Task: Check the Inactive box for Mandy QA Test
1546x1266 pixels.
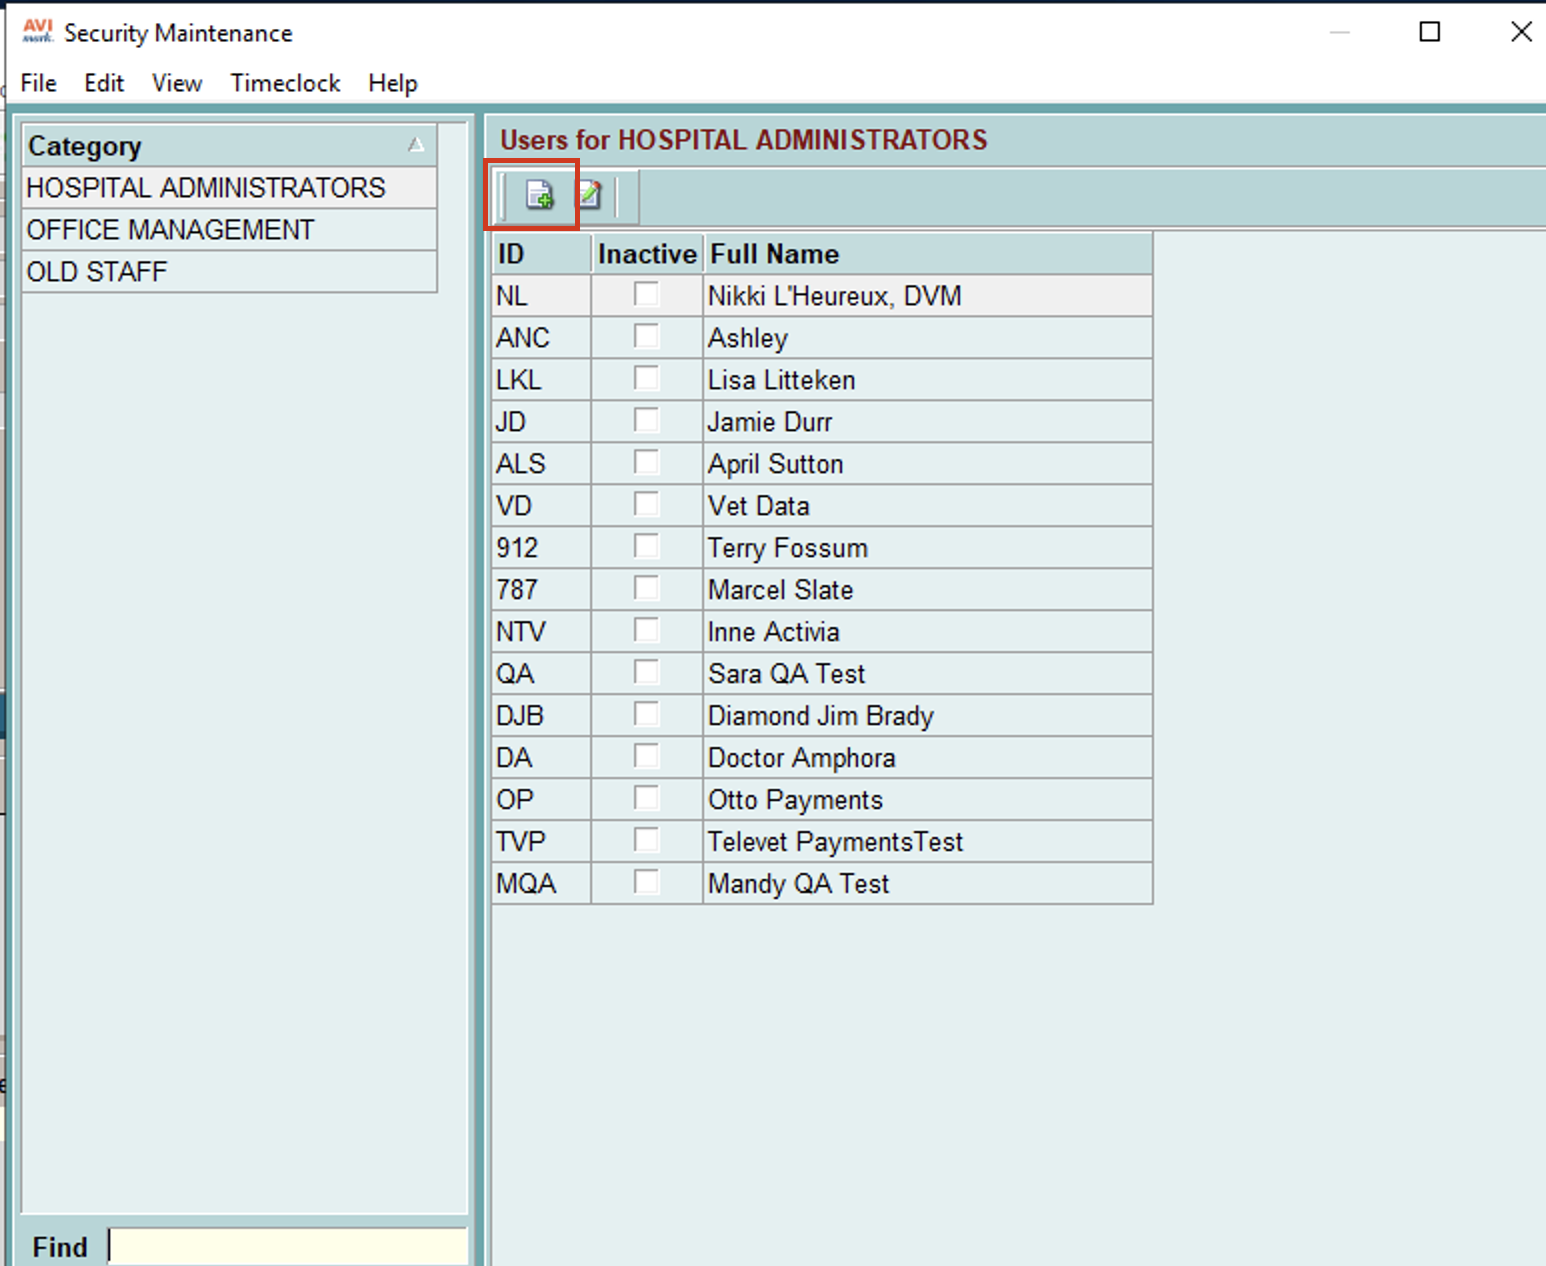Action: click(x=646, y=883)
